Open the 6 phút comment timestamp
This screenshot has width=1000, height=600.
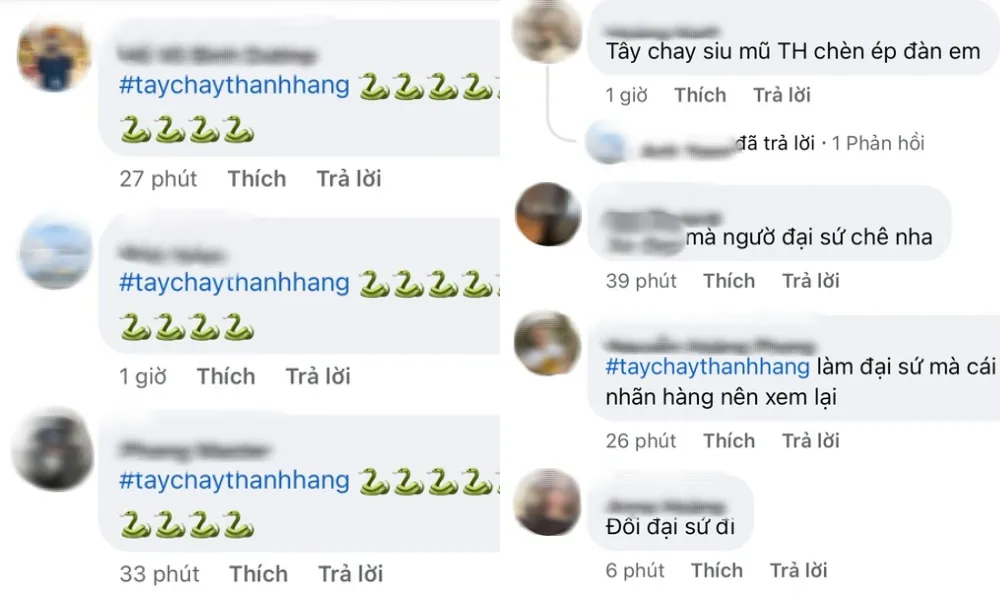click(x=635, y=570)
